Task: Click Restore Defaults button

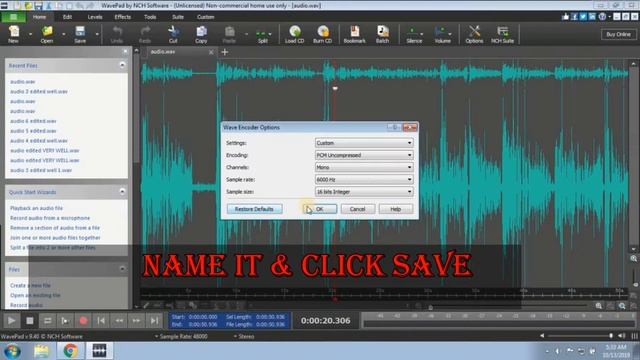Action: [254, 209]
